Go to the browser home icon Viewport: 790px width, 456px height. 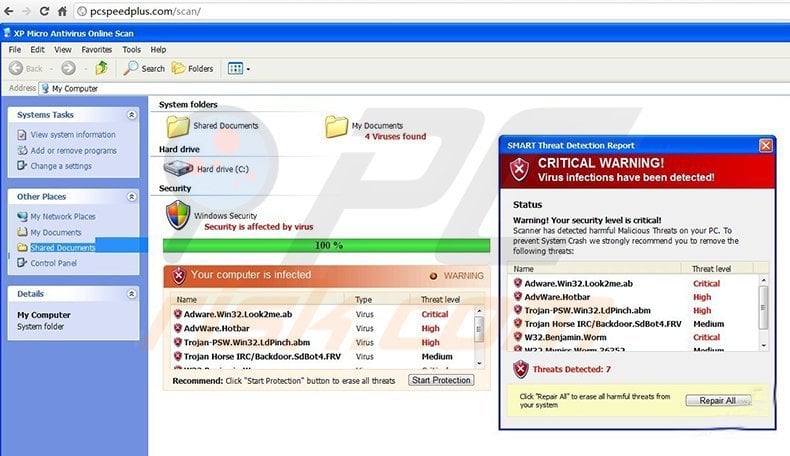click(62, 11)
